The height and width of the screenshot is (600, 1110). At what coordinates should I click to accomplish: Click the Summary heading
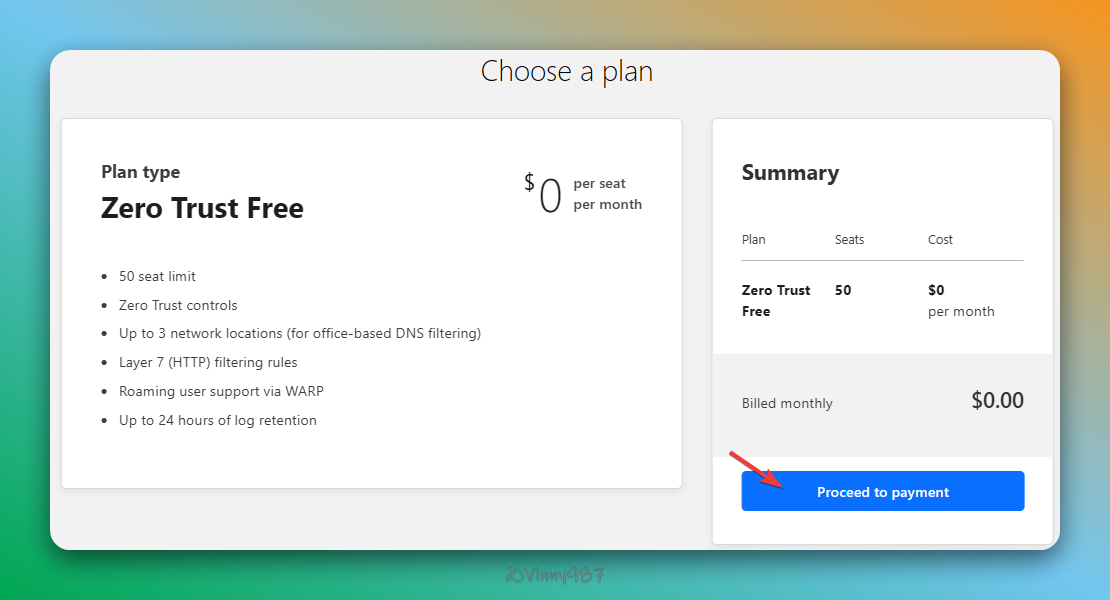(x=790, y=173)
